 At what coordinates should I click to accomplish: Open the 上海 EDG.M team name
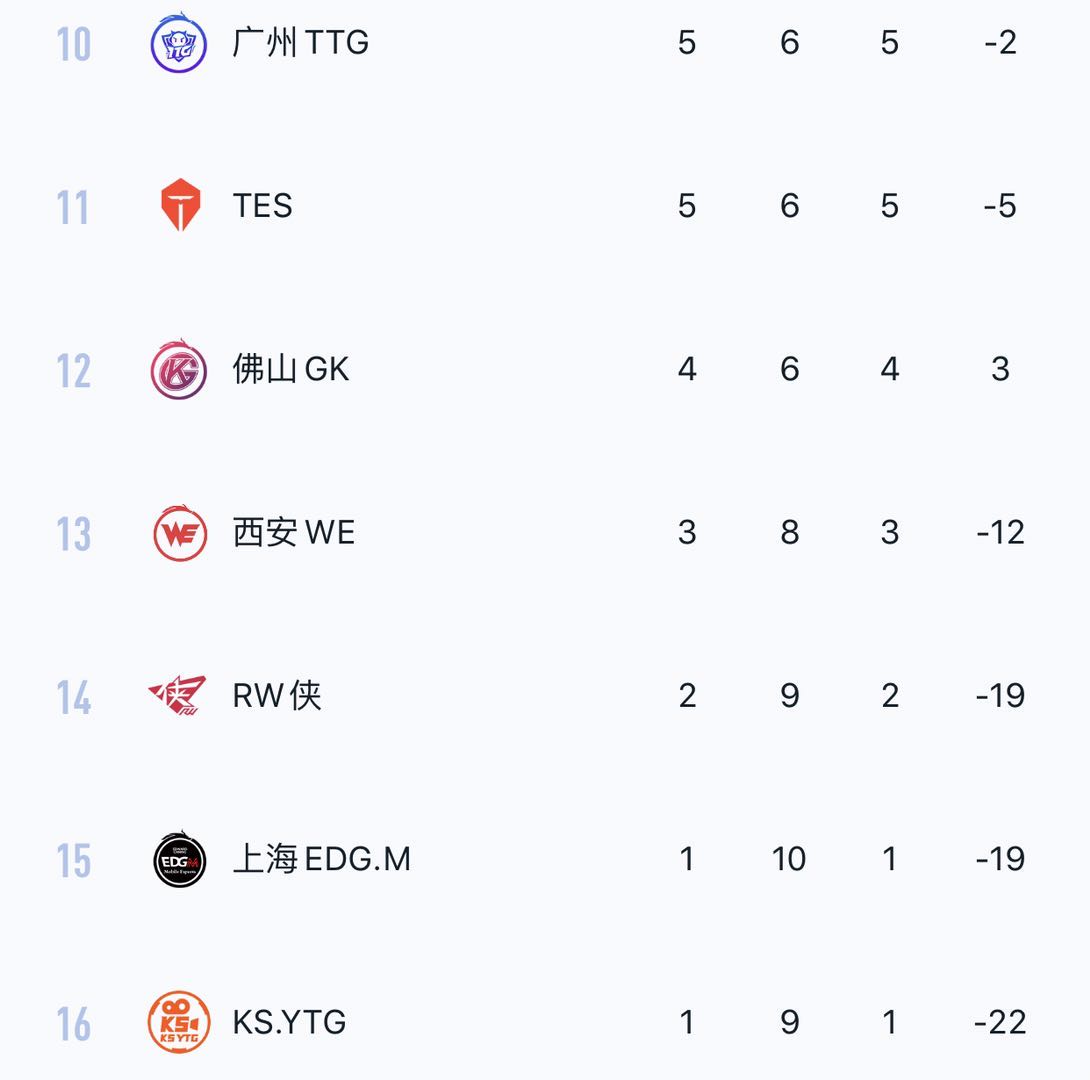321,859
